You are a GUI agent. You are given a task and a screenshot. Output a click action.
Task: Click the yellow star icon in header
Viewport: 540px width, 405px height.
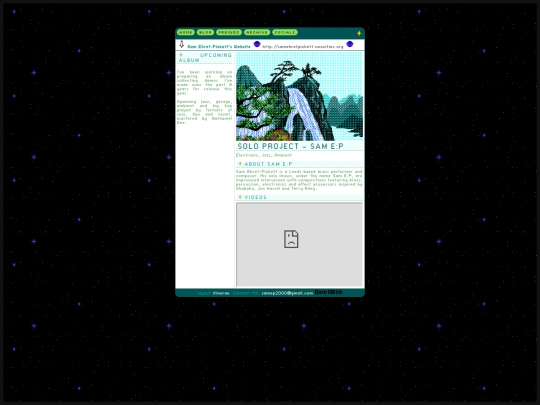point(359,33)
